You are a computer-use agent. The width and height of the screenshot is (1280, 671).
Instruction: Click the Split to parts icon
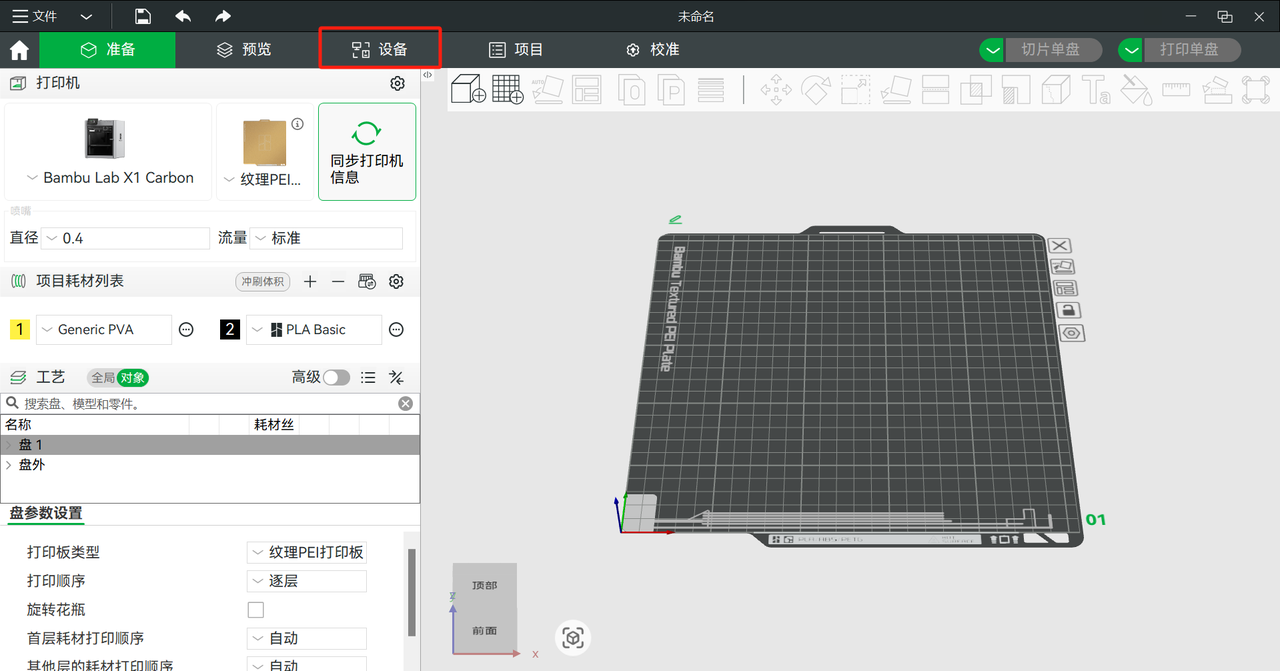671,89
